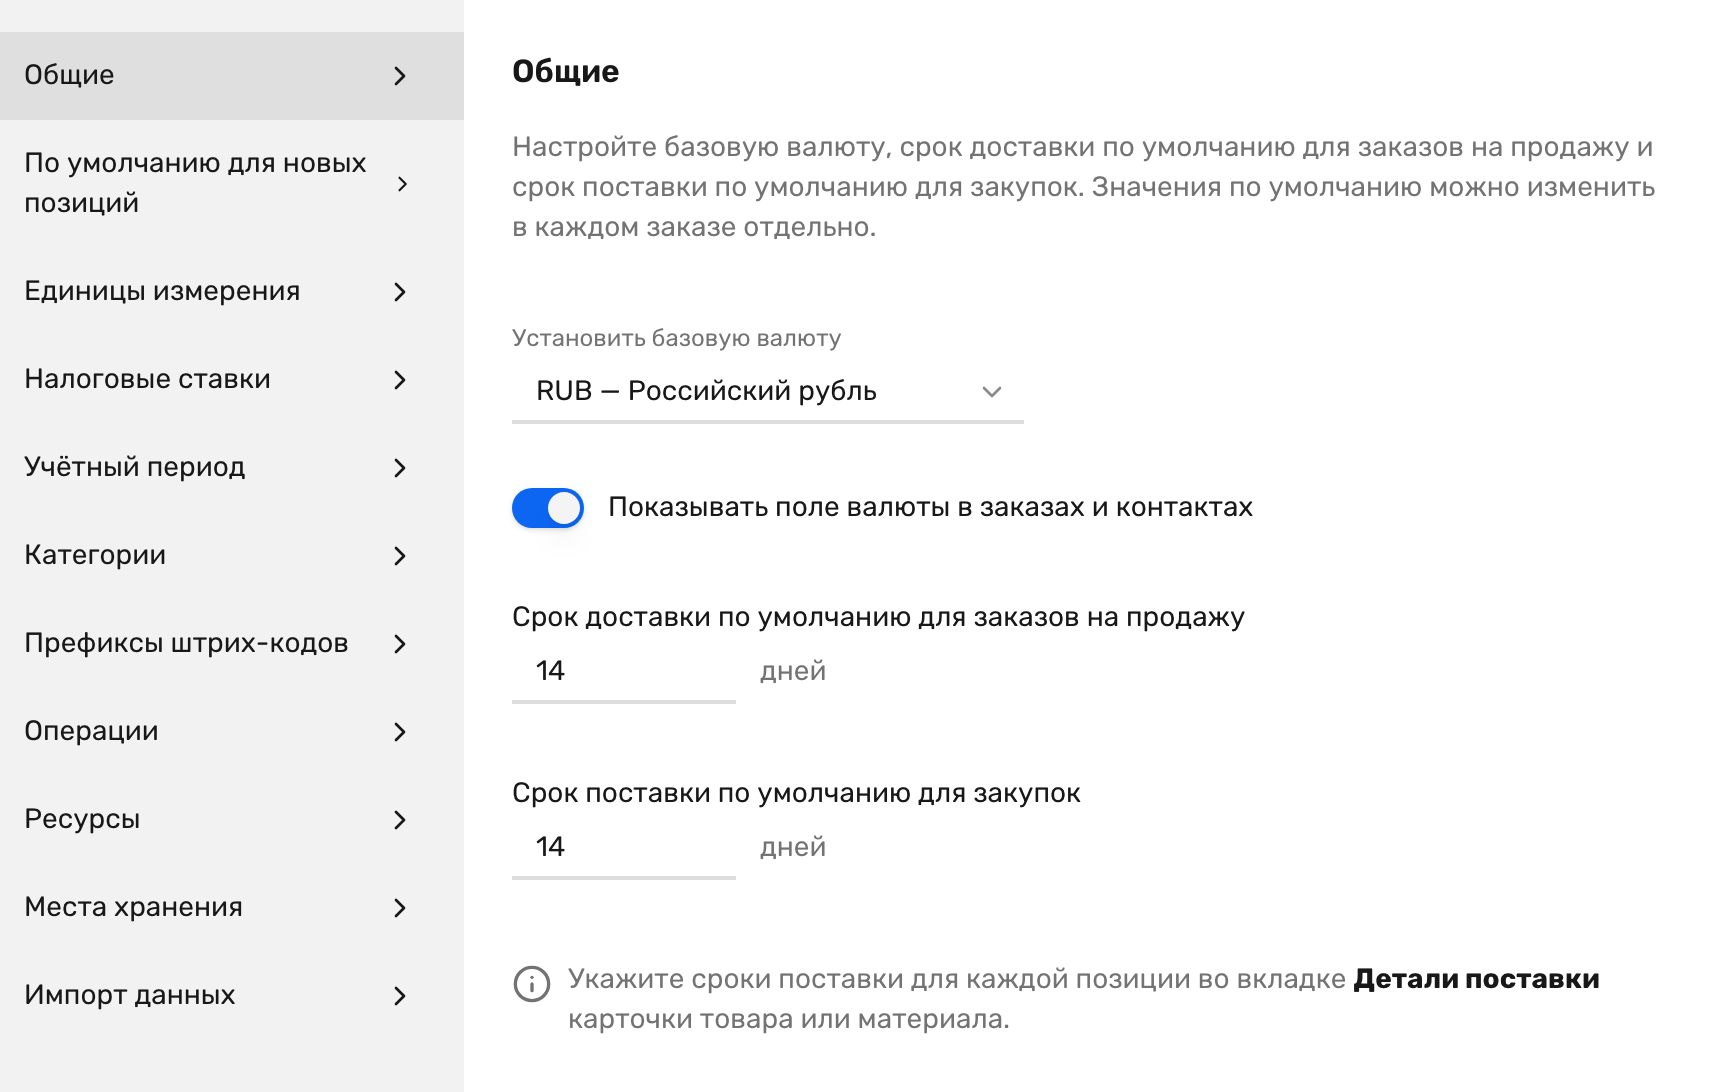Click the chevron next to Учётный период

click(400, 468)
